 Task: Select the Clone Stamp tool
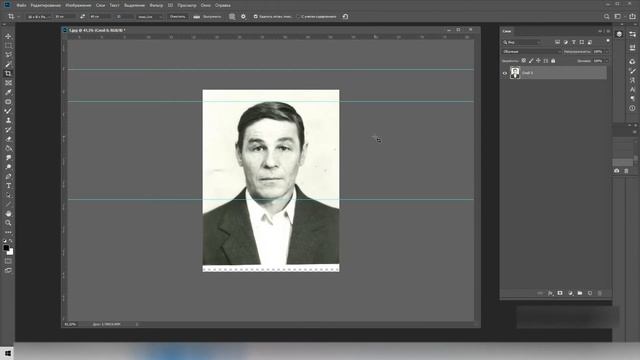pyautogui.click(x=8, y=120)
